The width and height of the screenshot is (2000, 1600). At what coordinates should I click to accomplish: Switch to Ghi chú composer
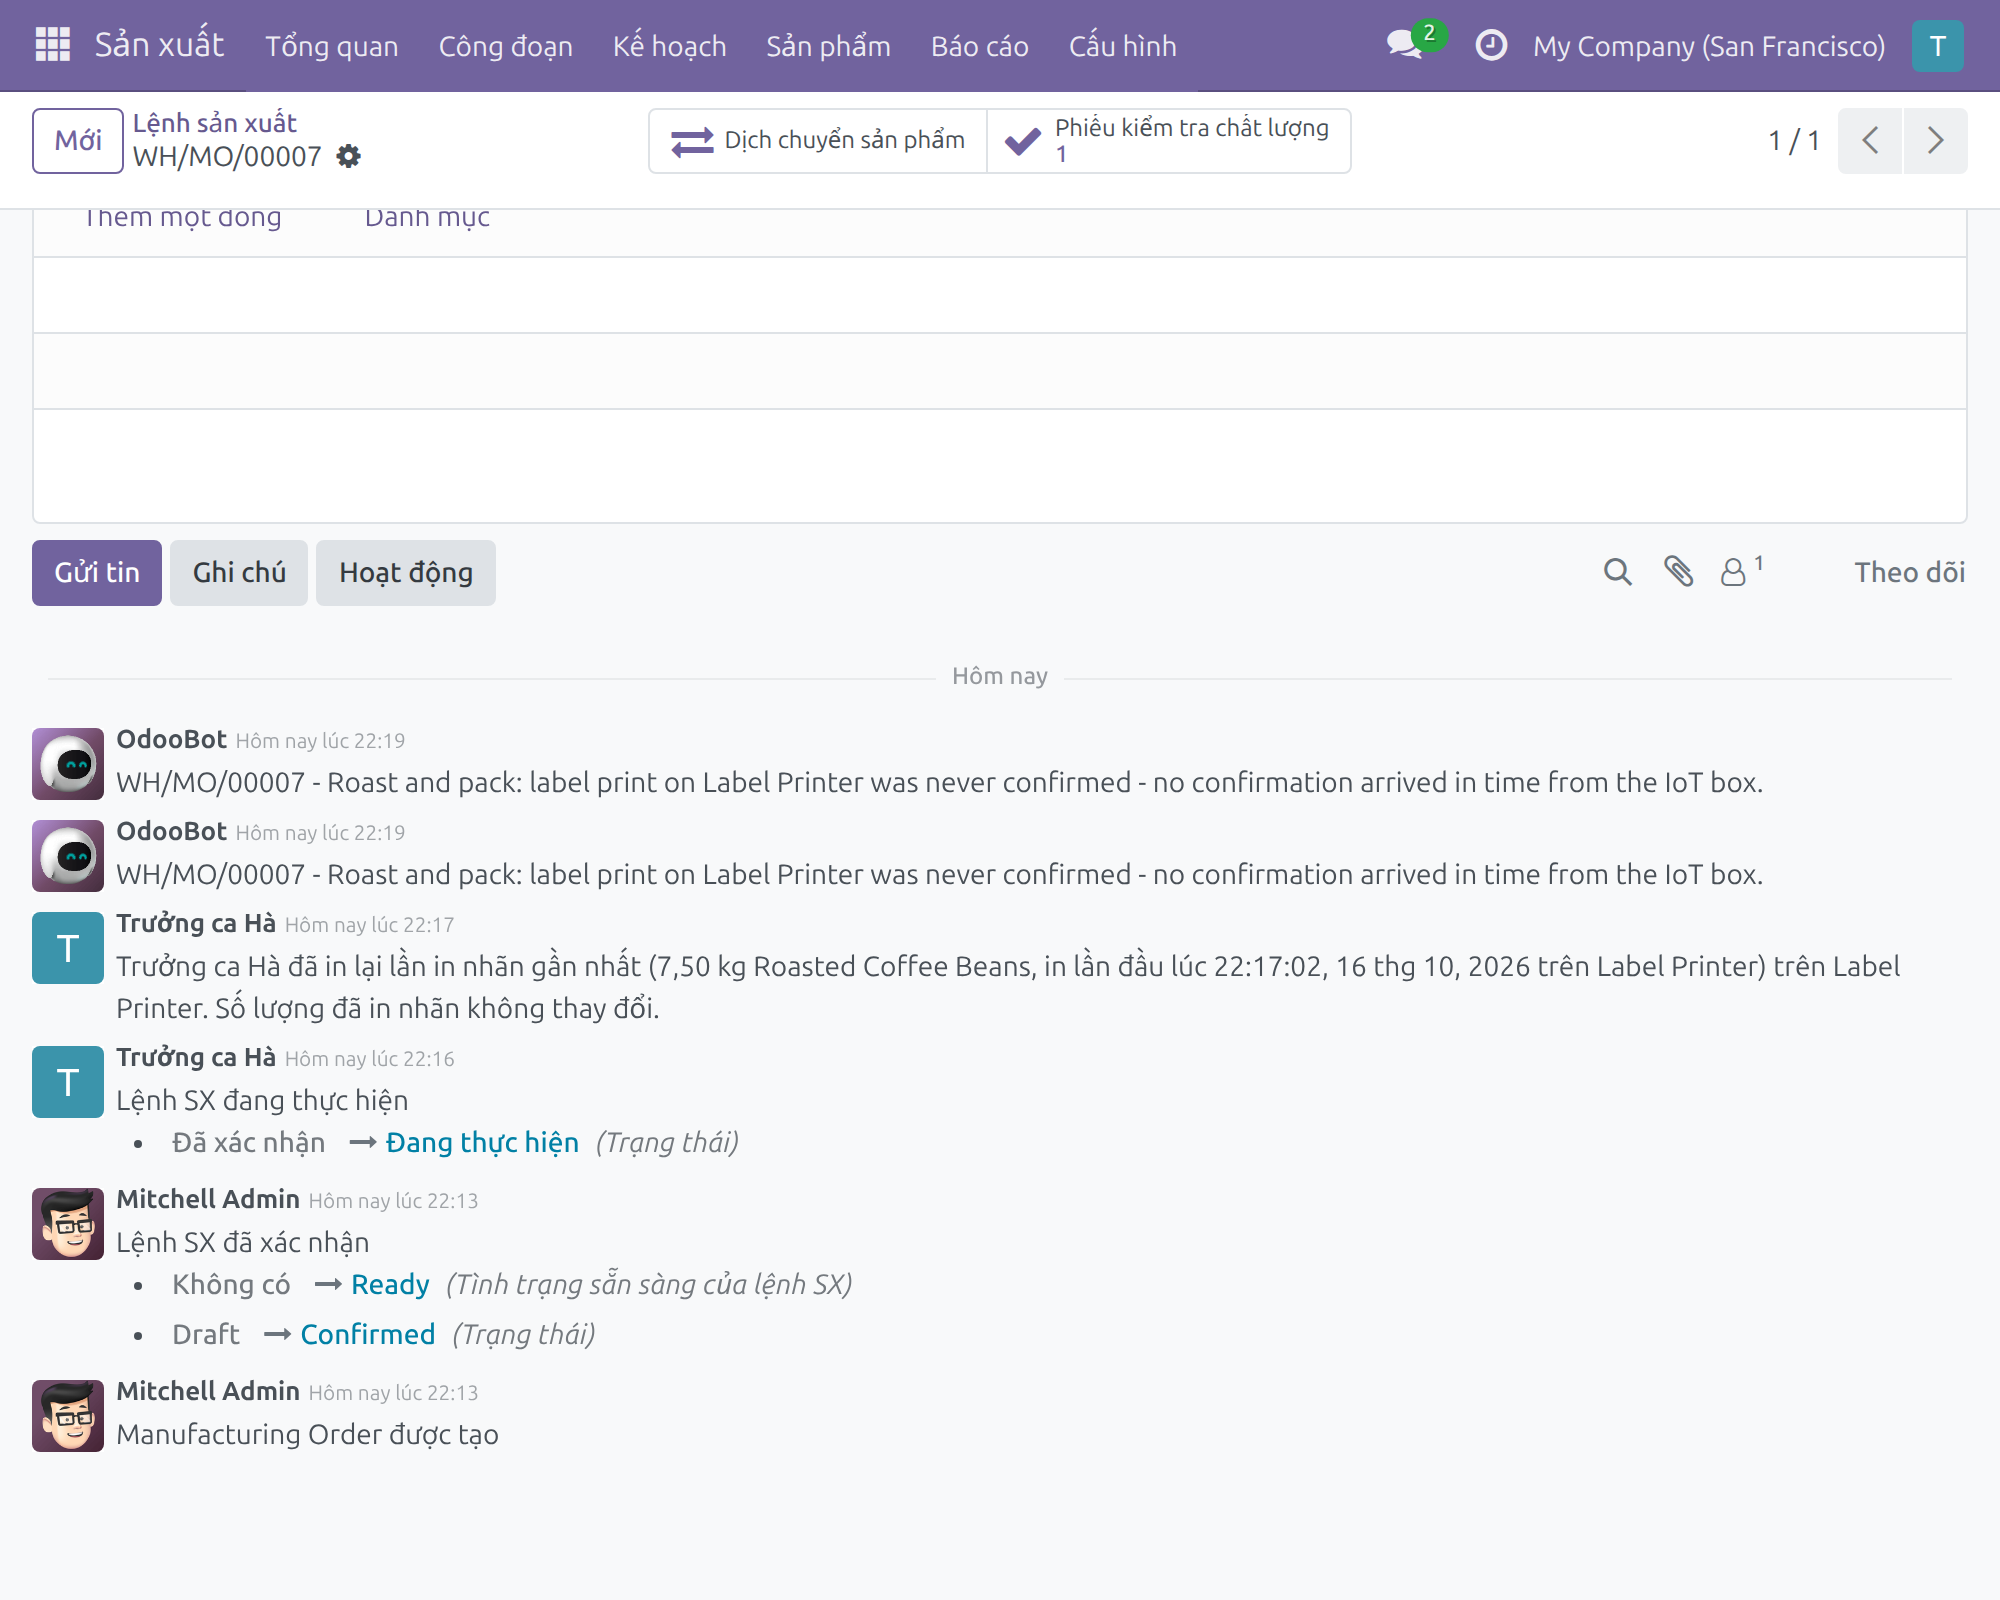pos(239,573)
